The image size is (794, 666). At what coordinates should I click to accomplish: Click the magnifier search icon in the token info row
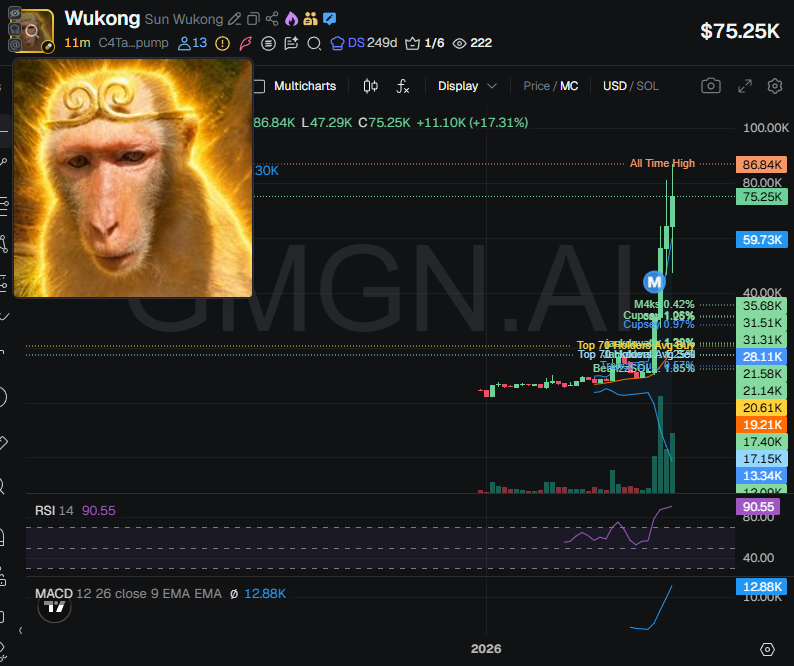(314, 44)
